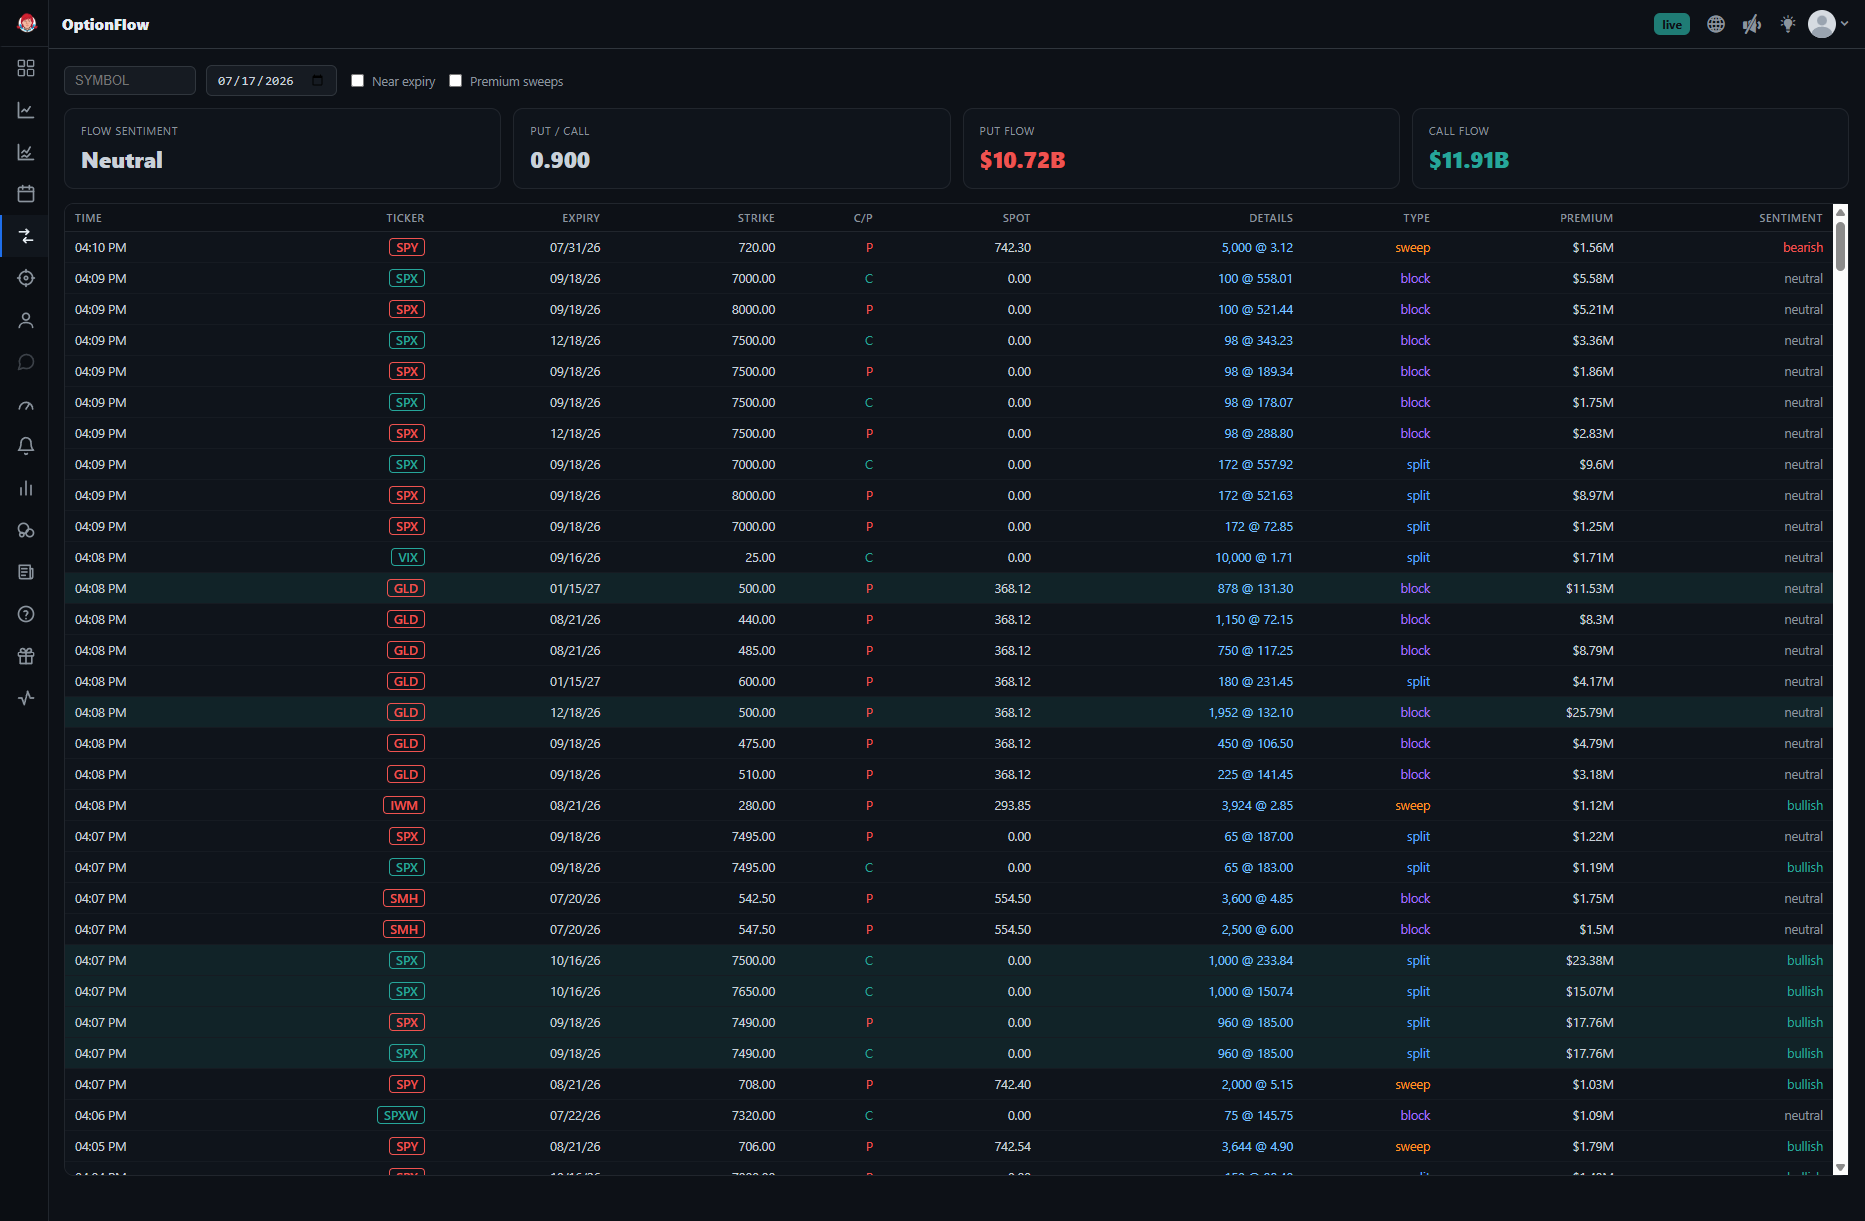Sort by the EXPIRY column header

[x=581, y=218]
